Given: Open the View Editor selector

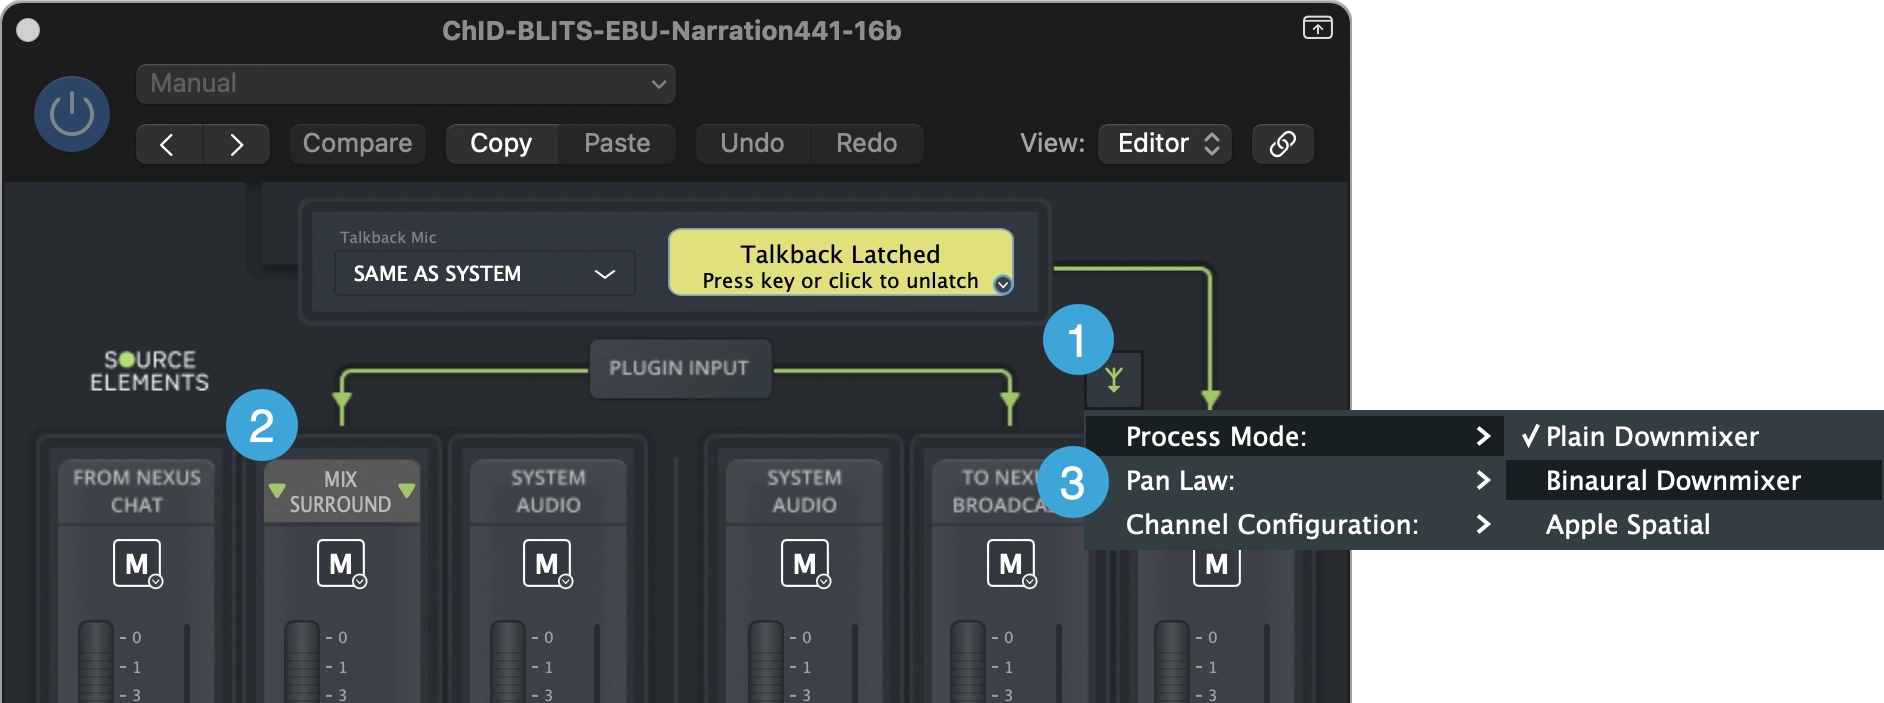Looking at the screenshot, I should [x=1165, y=144].
